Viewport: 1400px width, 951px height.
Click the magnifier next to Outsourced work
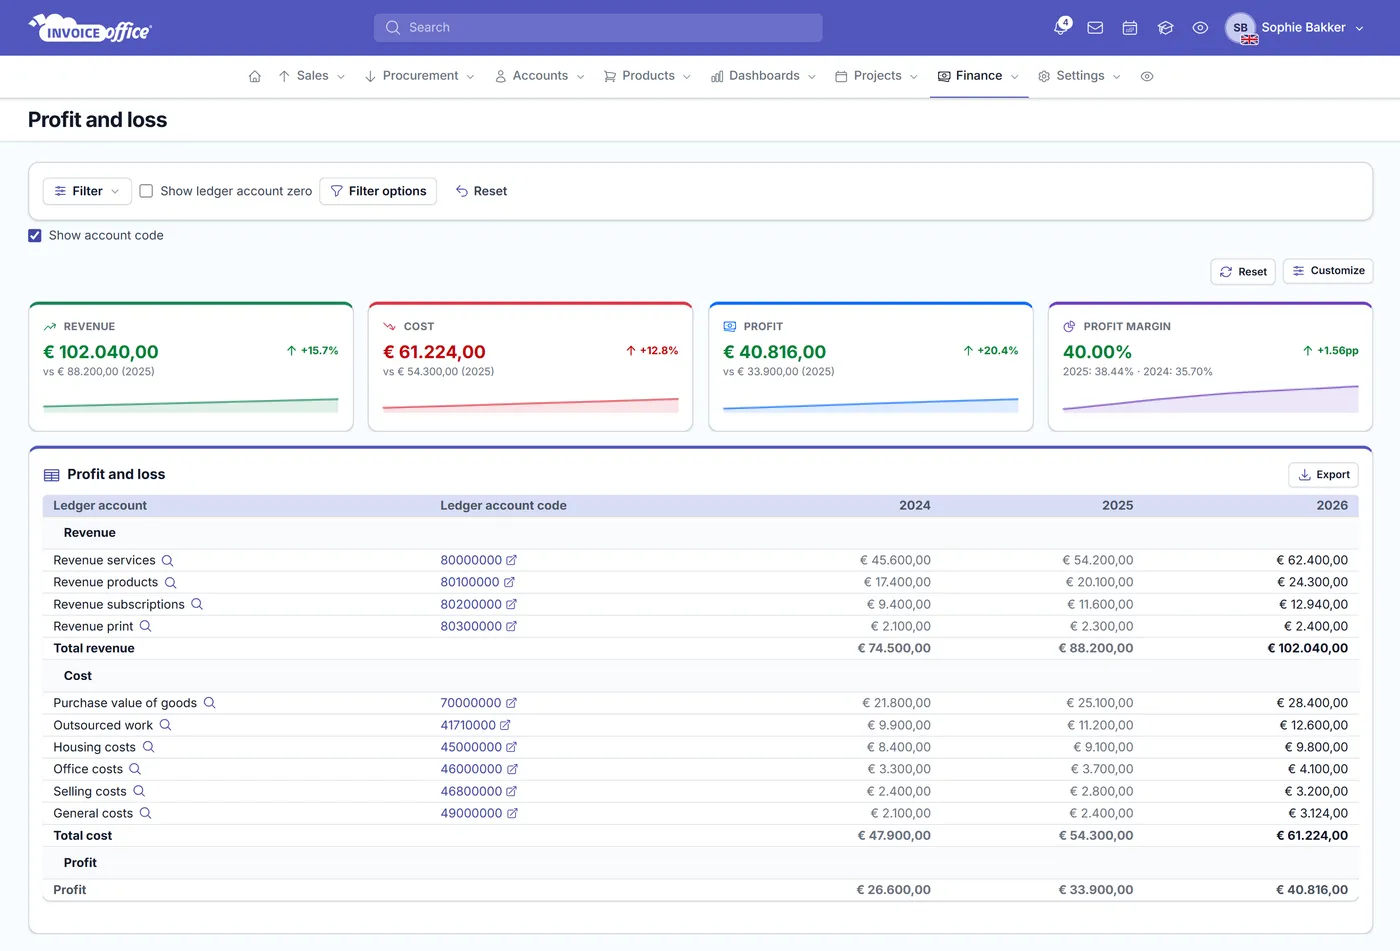[165, 725]
